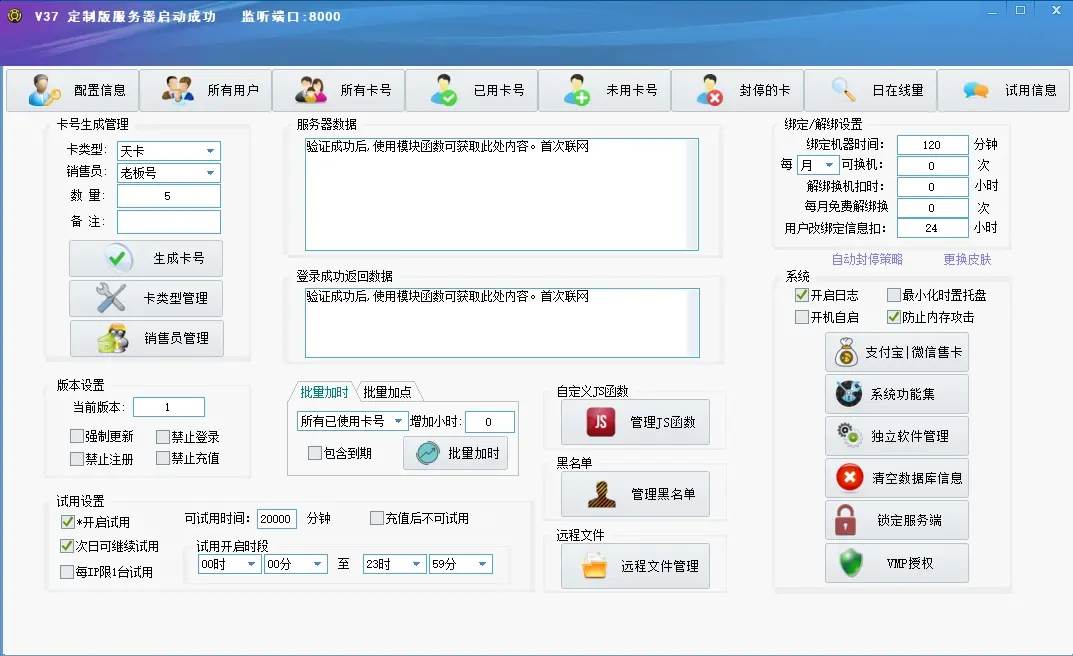Enable the 禁止登录 checkbox

point(163,436)
